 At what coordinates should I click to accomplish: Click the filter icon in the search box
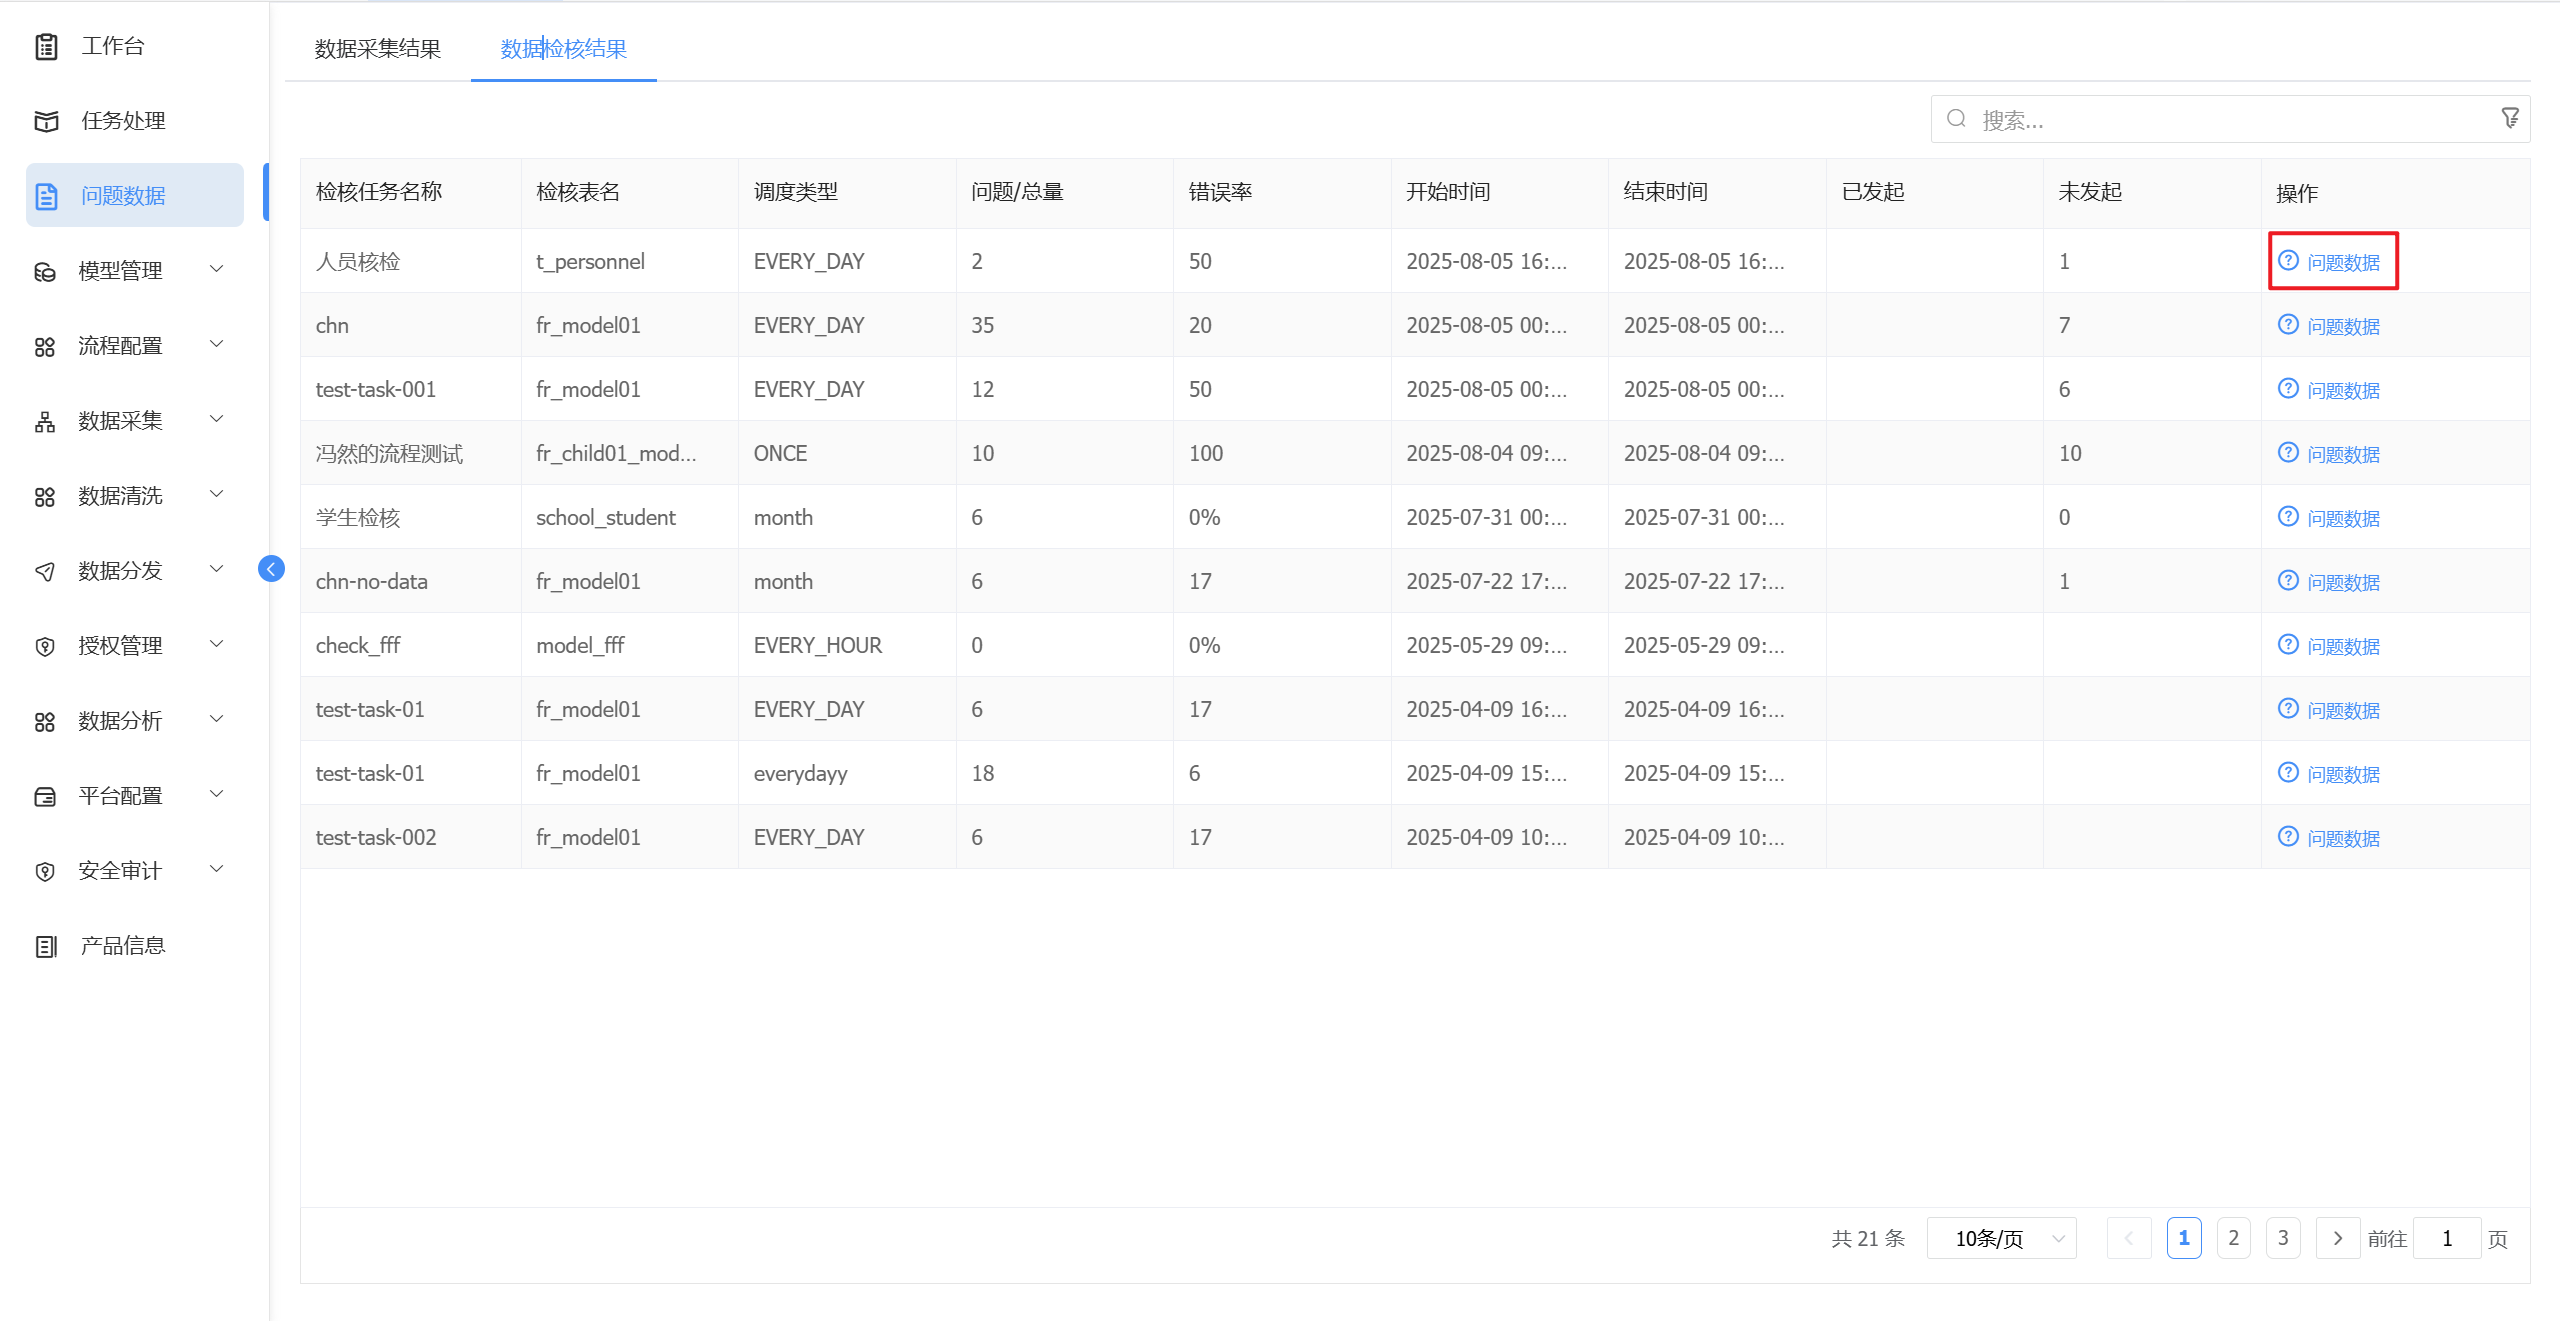[2509, 119]
